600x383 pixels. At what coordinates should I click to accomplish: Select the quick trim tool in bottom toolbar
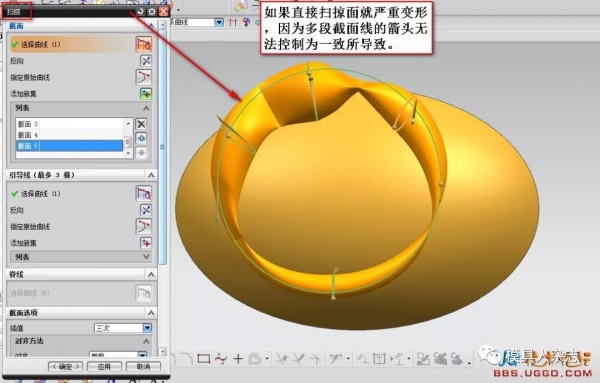click(x=282, y=359)
